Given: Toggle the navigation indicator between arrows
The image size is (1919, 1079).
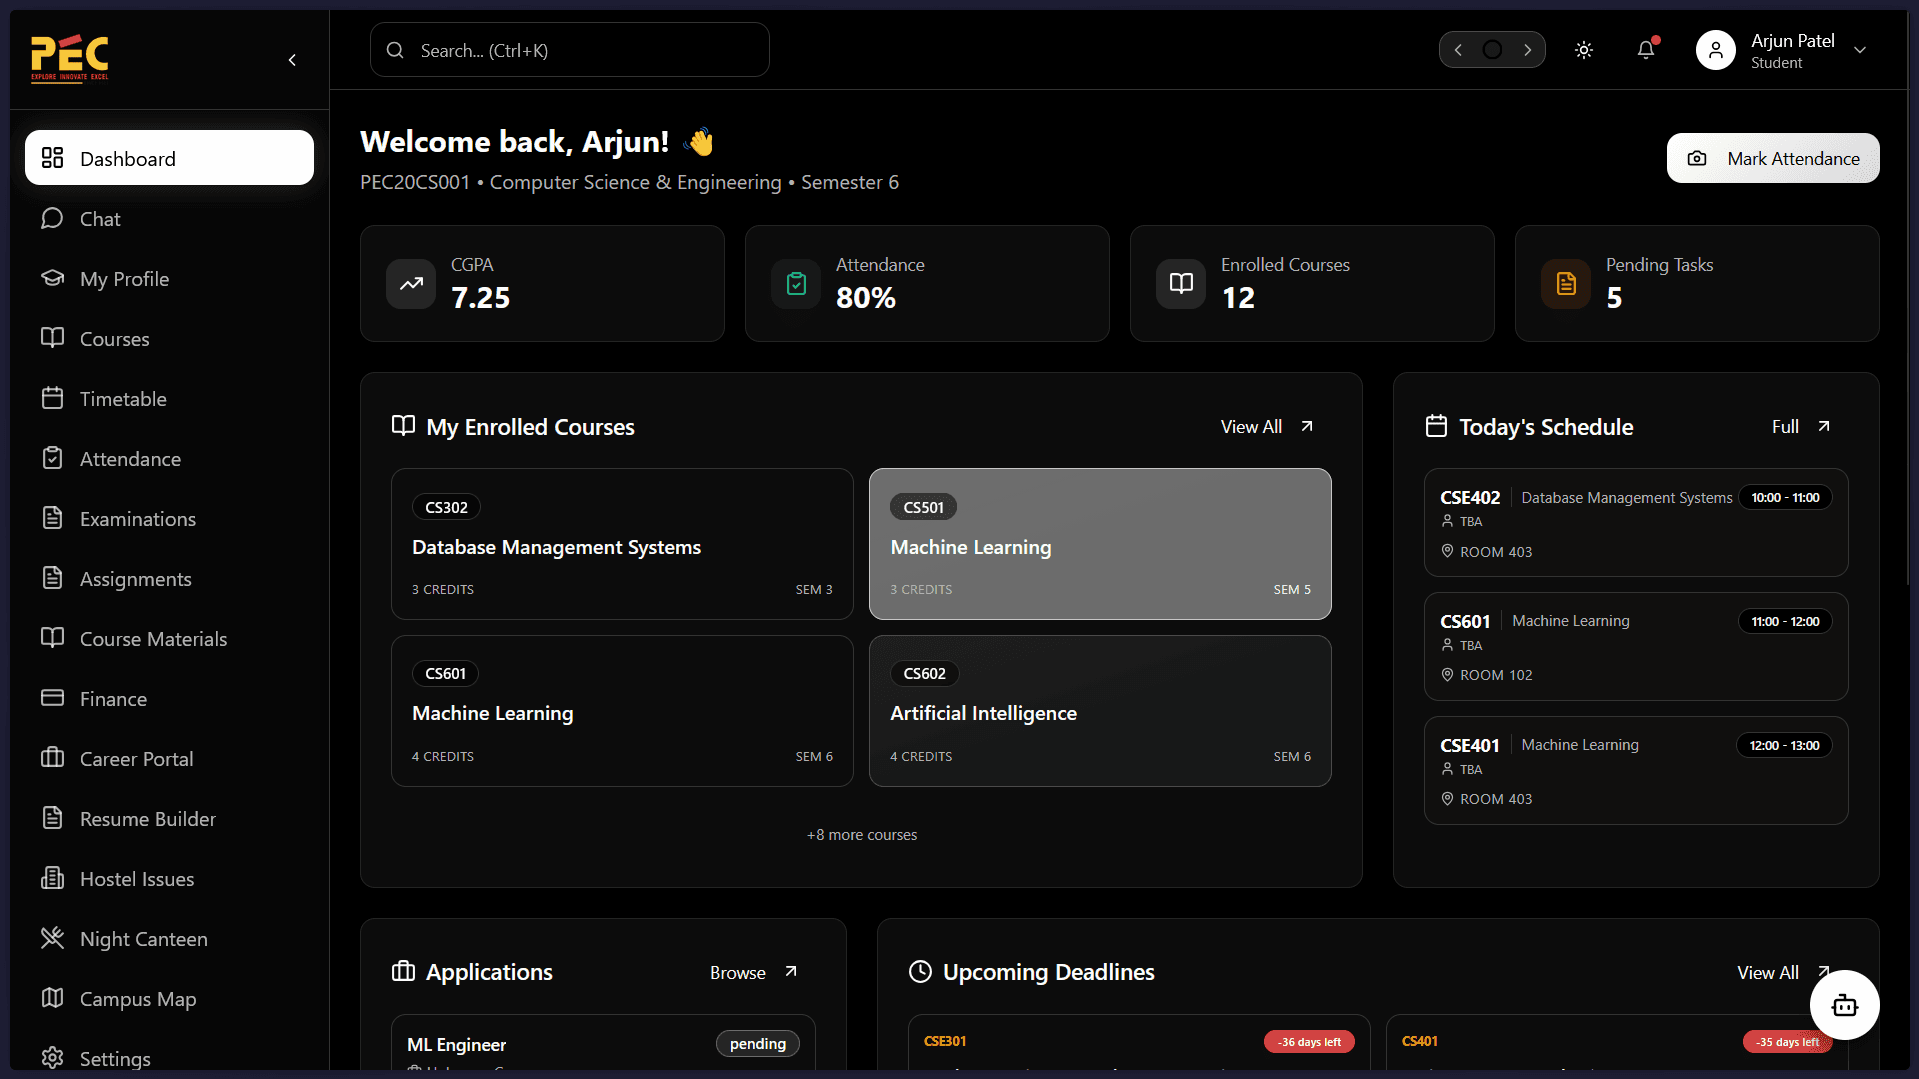Looking at the screenshot, I should pos(1492,49).
